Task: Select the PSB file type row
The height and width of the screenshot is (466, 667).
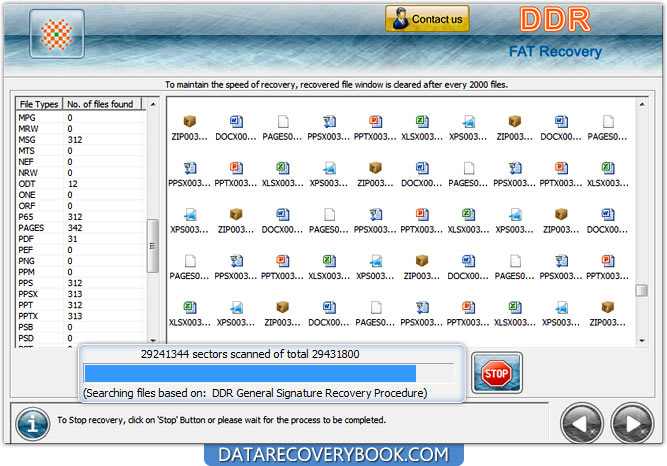Action: (x=81, y=328)
